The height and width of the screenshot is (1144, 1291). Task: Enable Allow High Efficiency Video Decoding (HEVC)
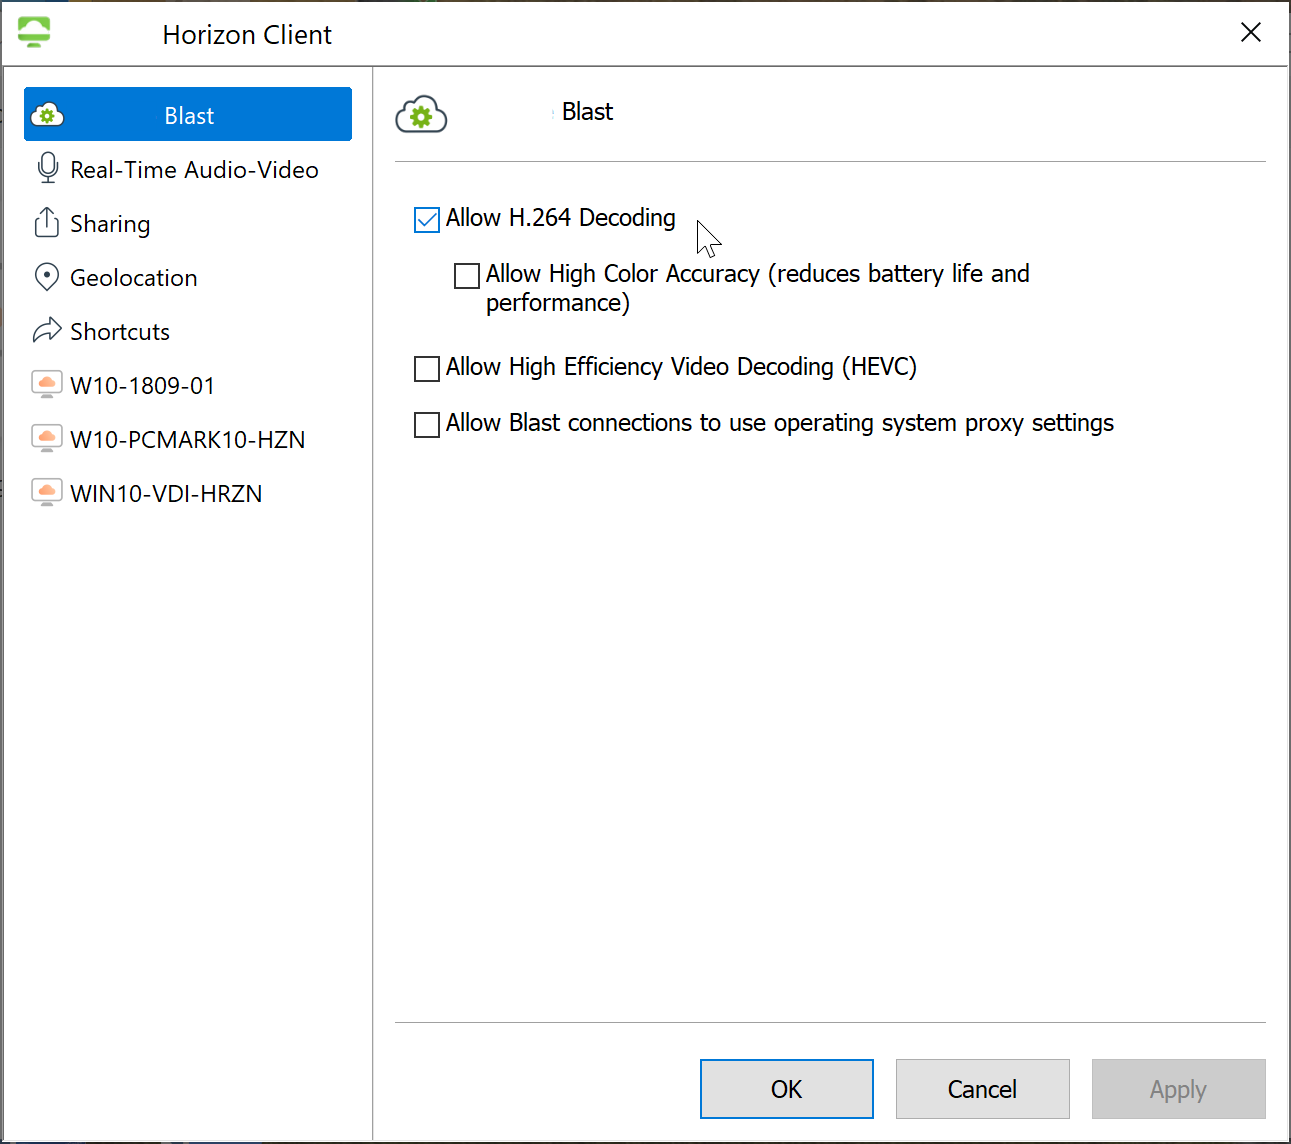[x=426, y=368]
